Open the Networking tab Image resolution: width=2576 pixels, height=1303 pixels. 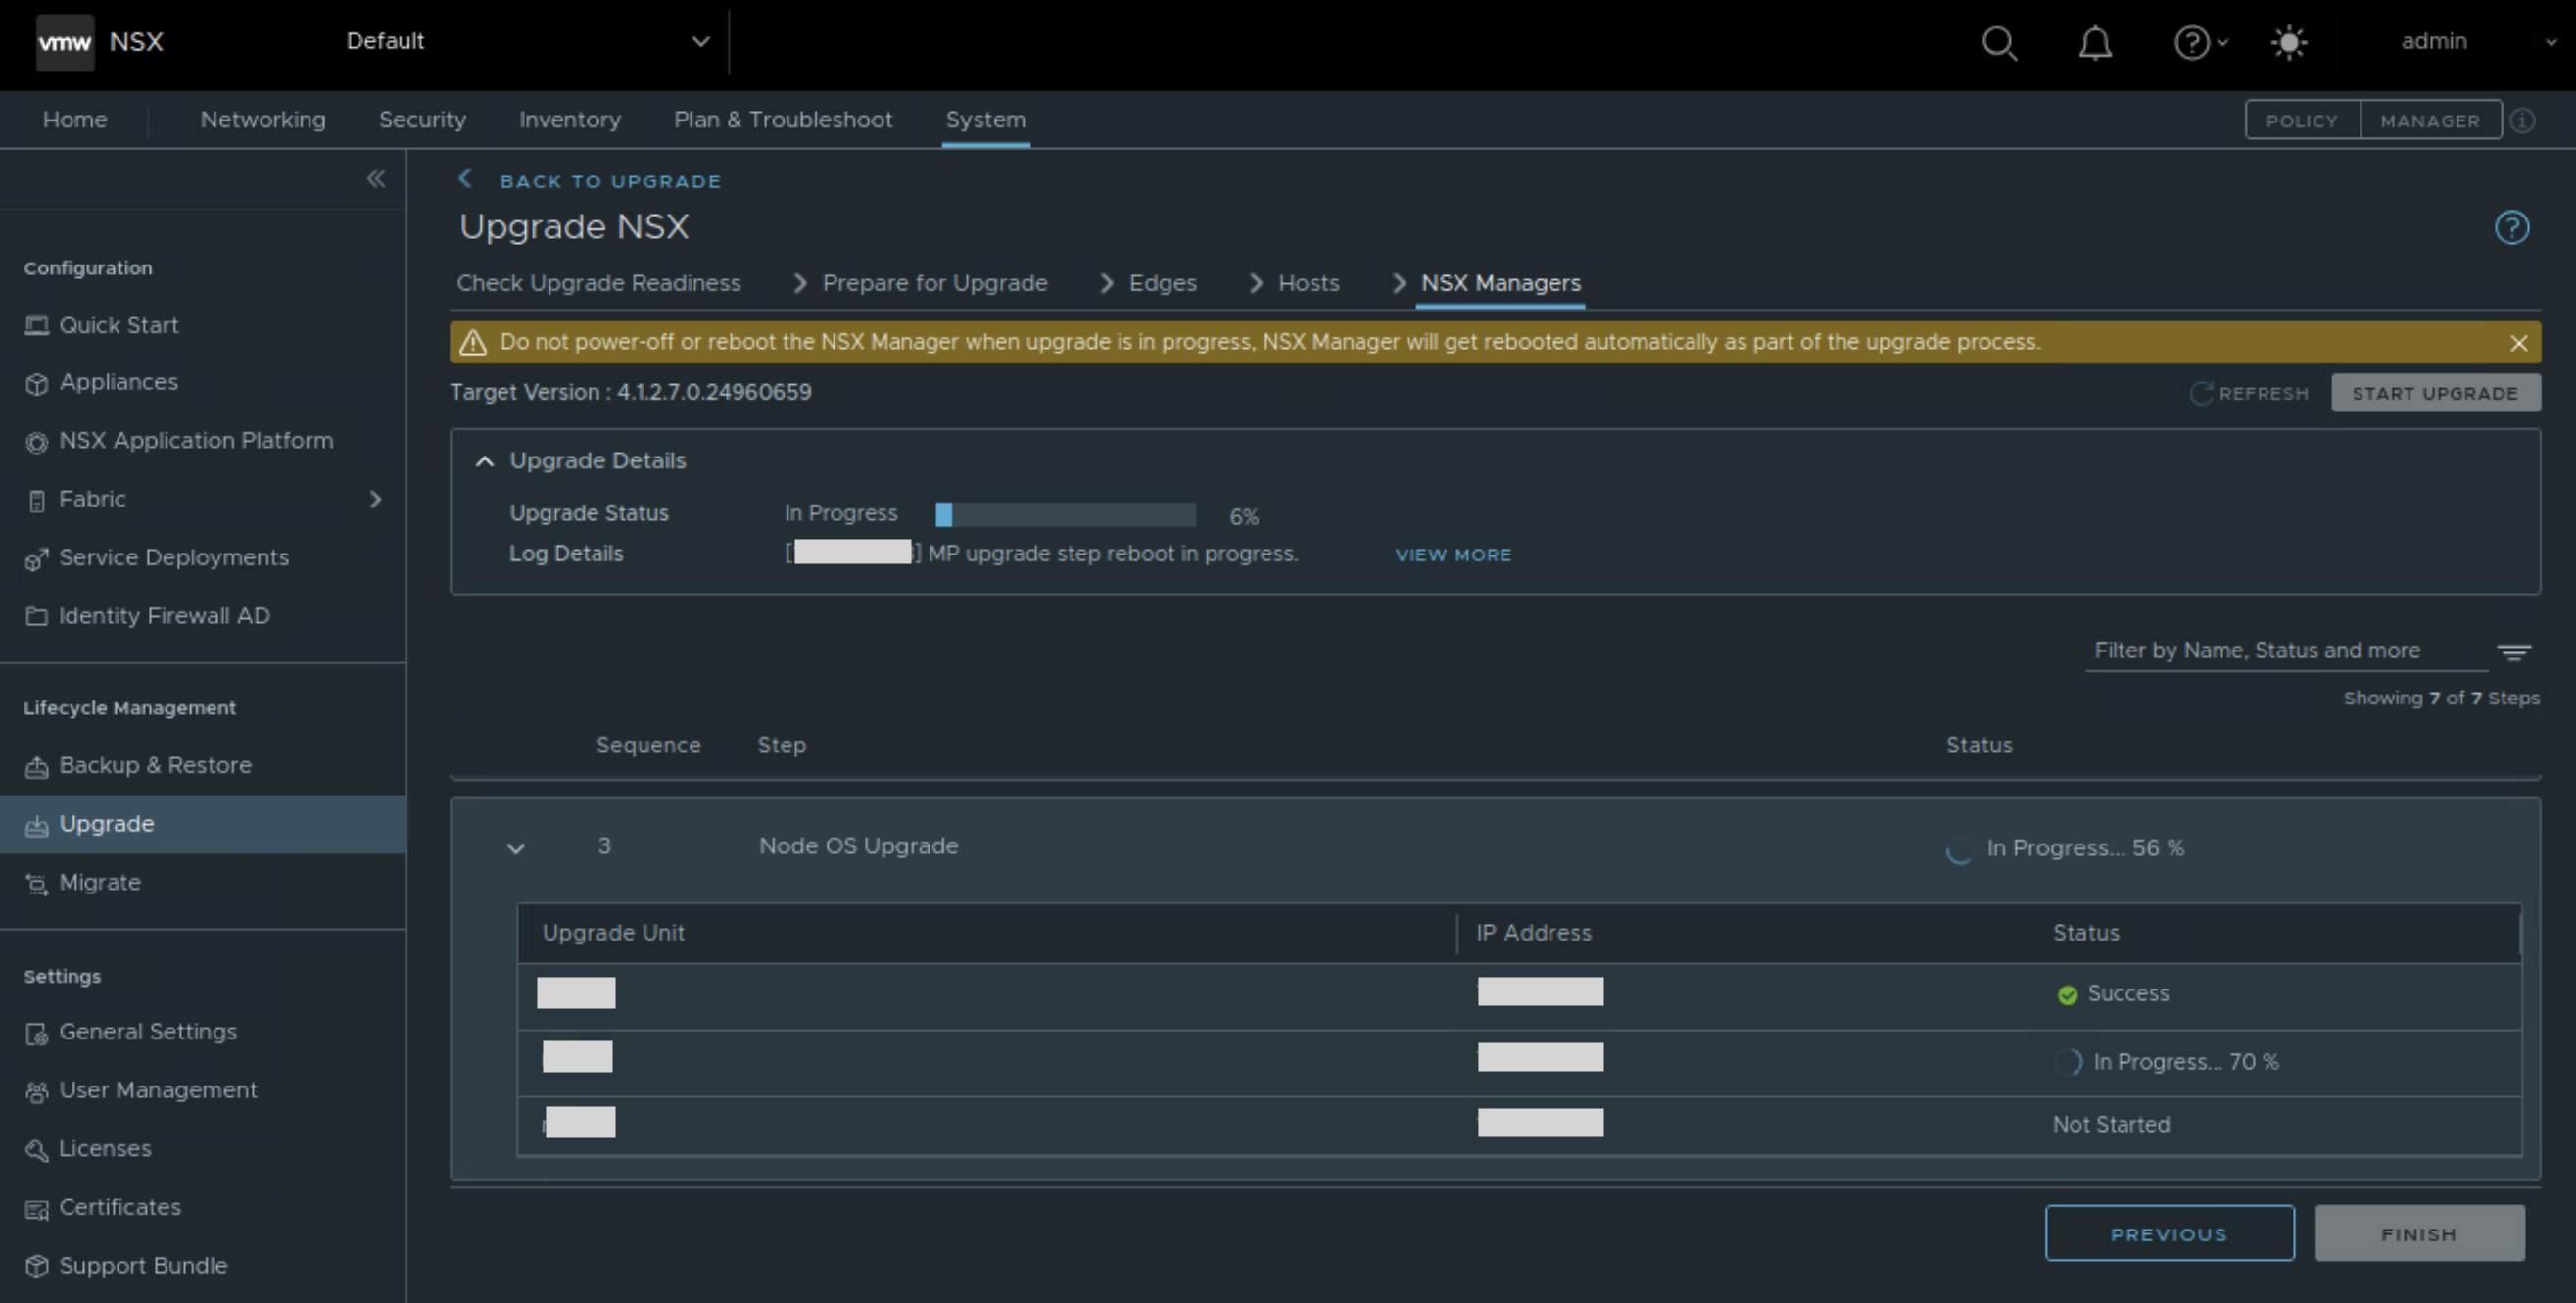[x=263, y=119]
